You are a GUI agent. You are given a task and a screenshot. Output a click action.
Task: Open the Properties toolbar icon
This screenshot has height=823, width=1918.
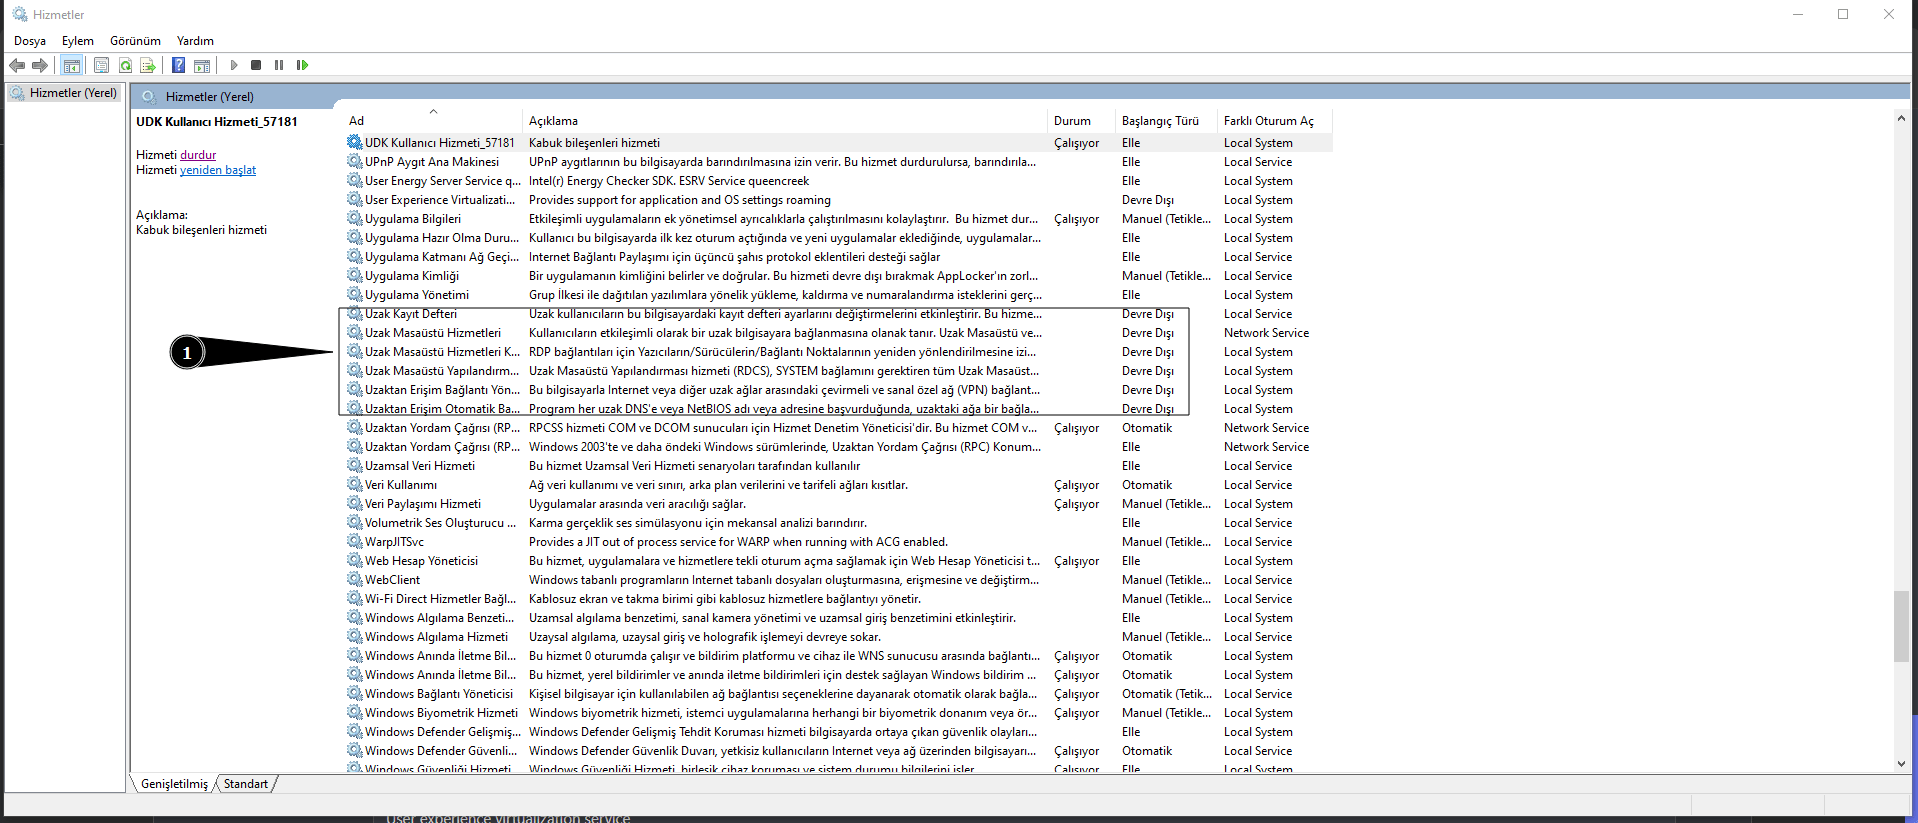pyautogui.click(x=101, y=65)
